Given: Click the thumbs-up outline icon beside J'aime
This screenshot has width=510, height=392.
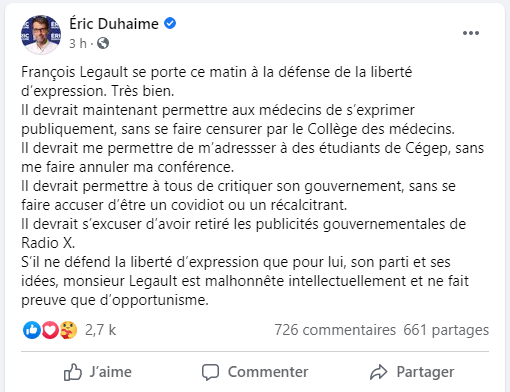Looking at the screenshot, I should click(73, 372).
